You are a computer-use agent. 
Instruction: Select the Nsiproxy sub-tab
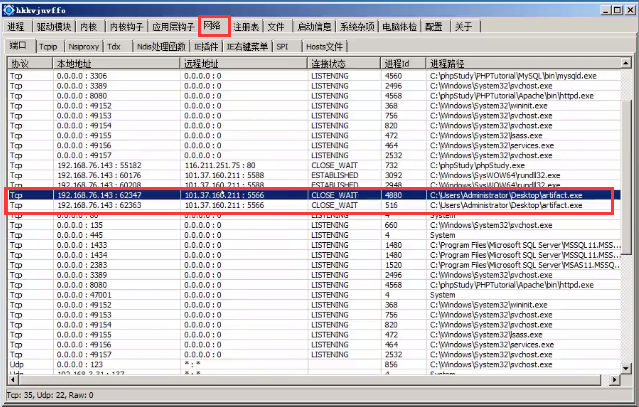pos(83,46)
